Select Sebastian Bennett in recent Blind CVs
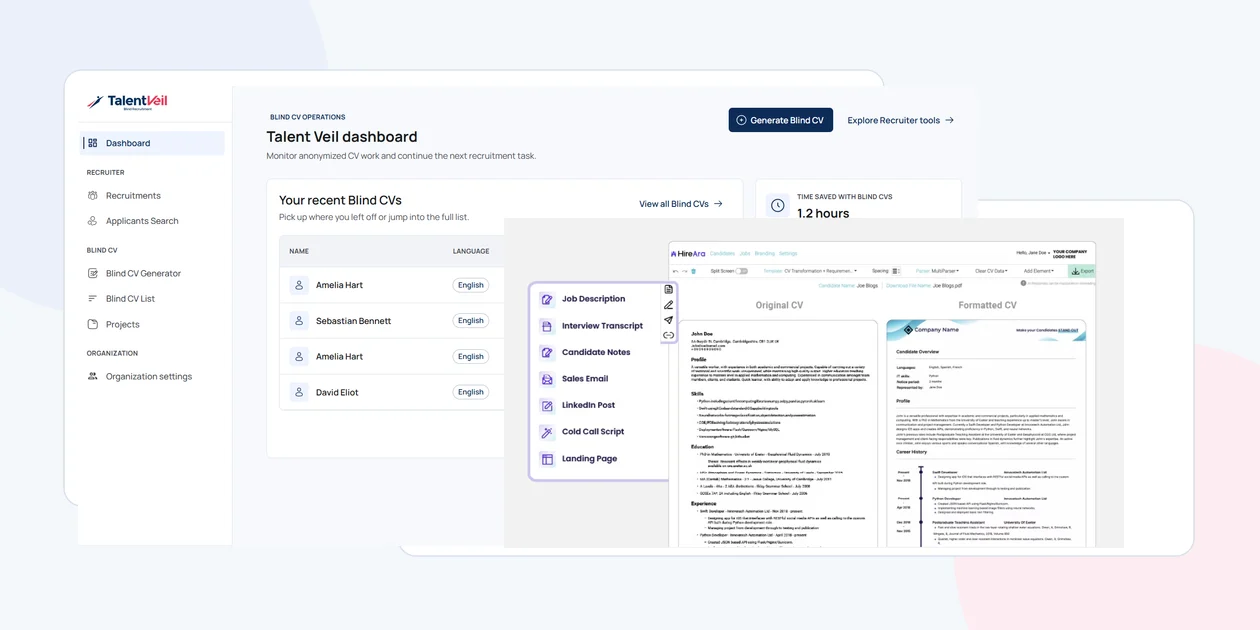 353,321
